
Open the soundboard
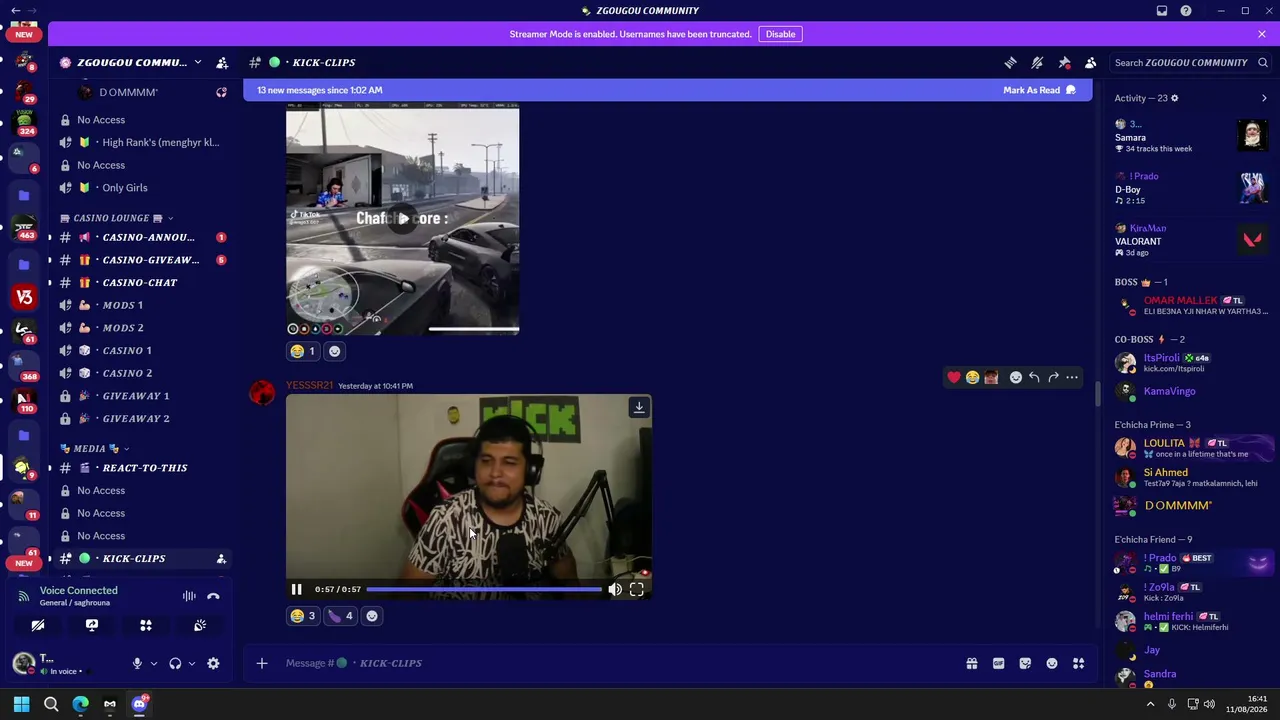point(200,625)
